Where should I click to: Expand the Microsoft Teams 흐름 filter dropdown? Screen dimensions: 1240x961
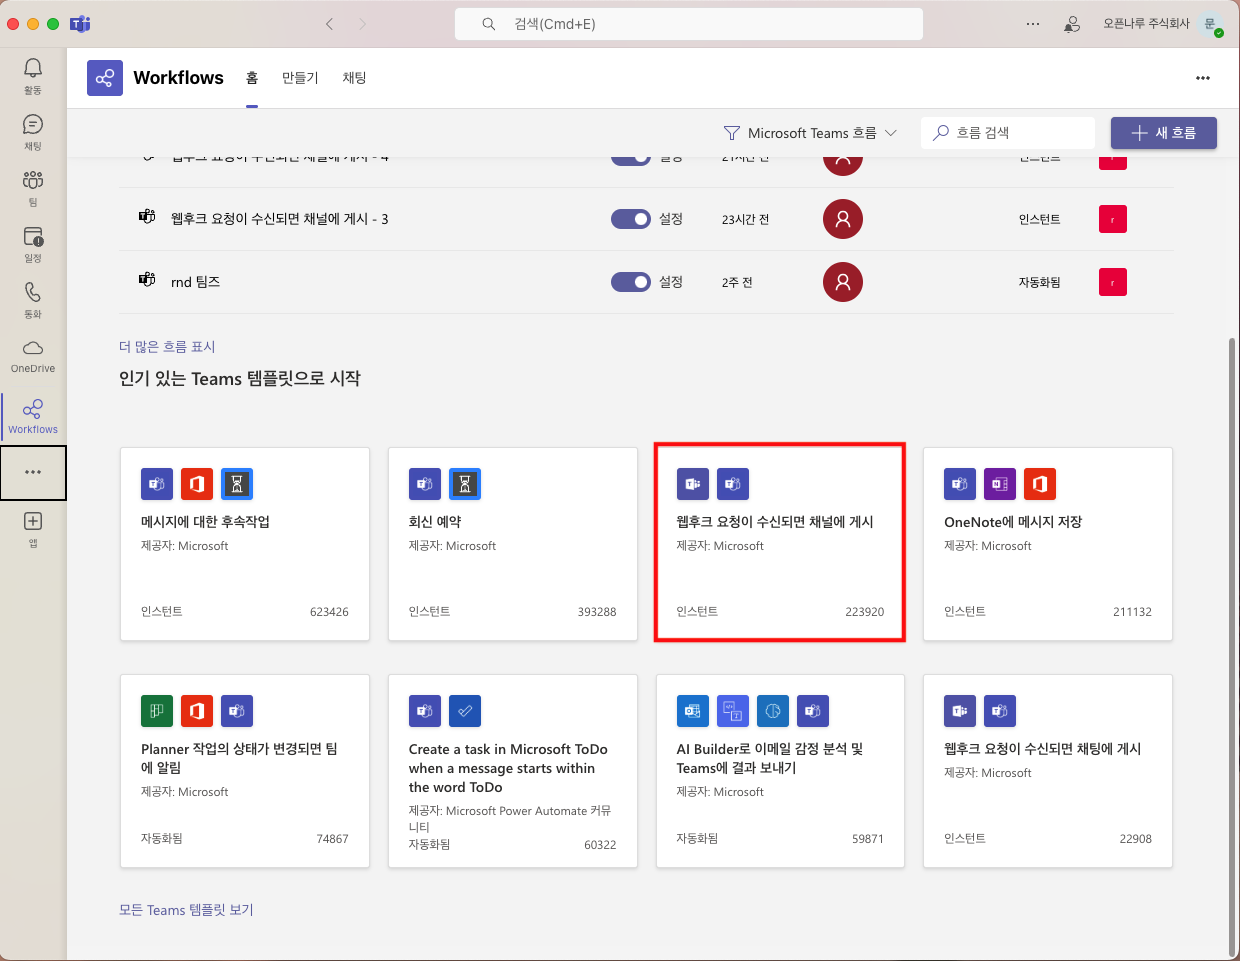[810, 133]
